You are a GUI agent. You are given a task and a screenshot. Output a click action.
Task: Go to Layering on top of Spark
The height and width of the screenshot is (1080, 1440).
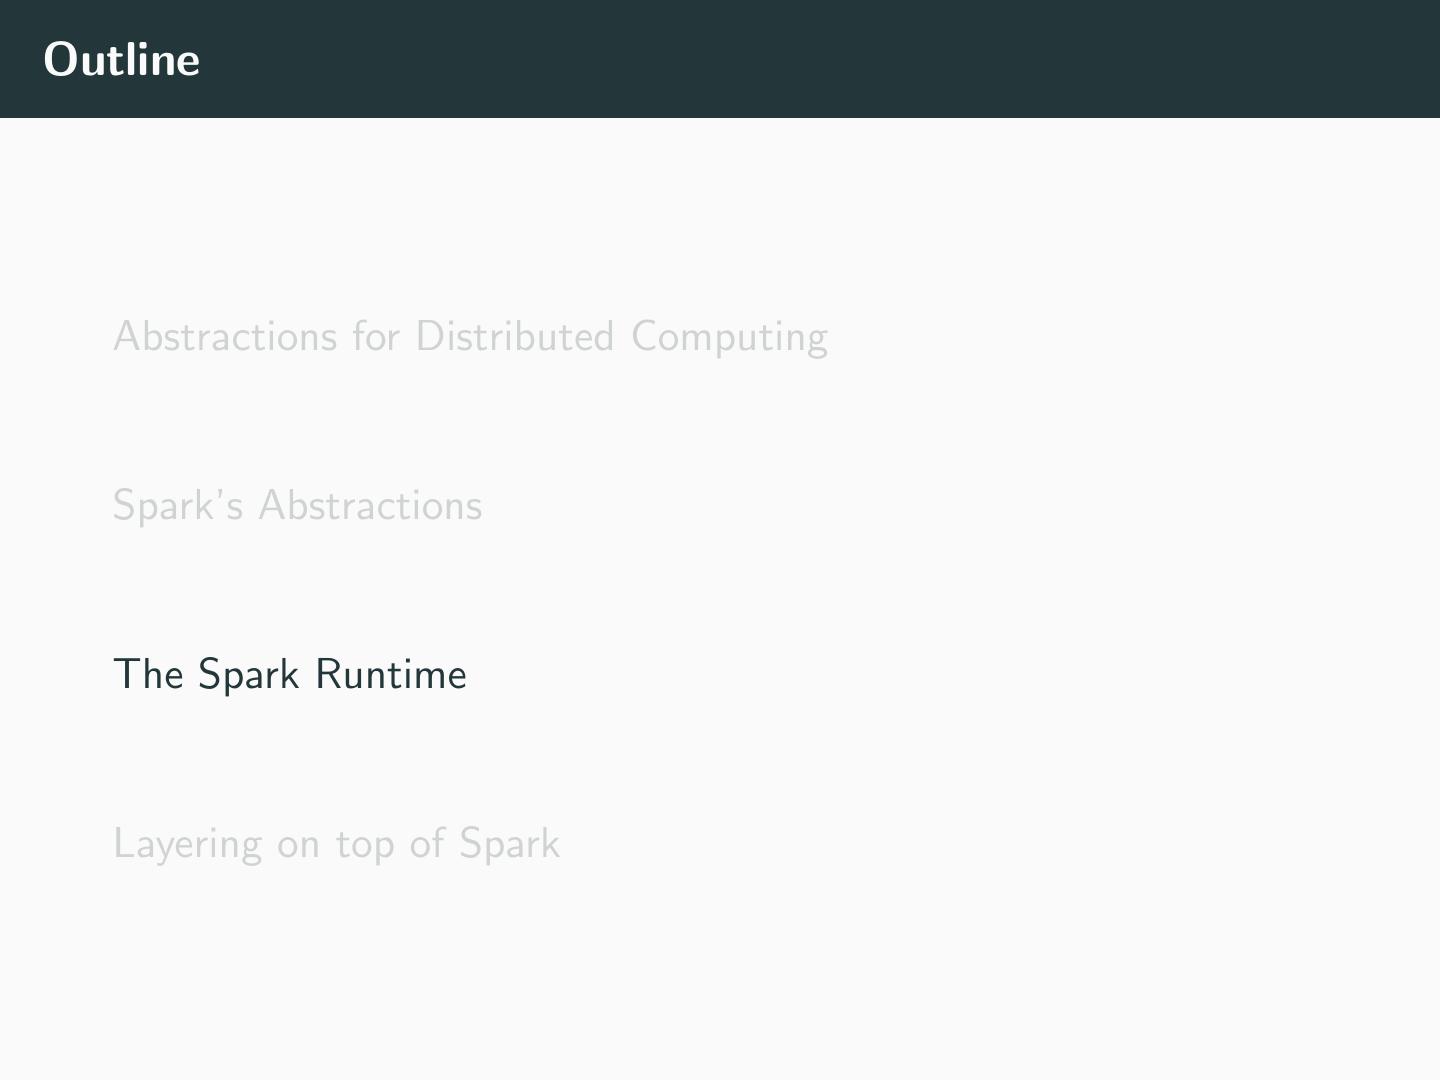coord(336,844)
